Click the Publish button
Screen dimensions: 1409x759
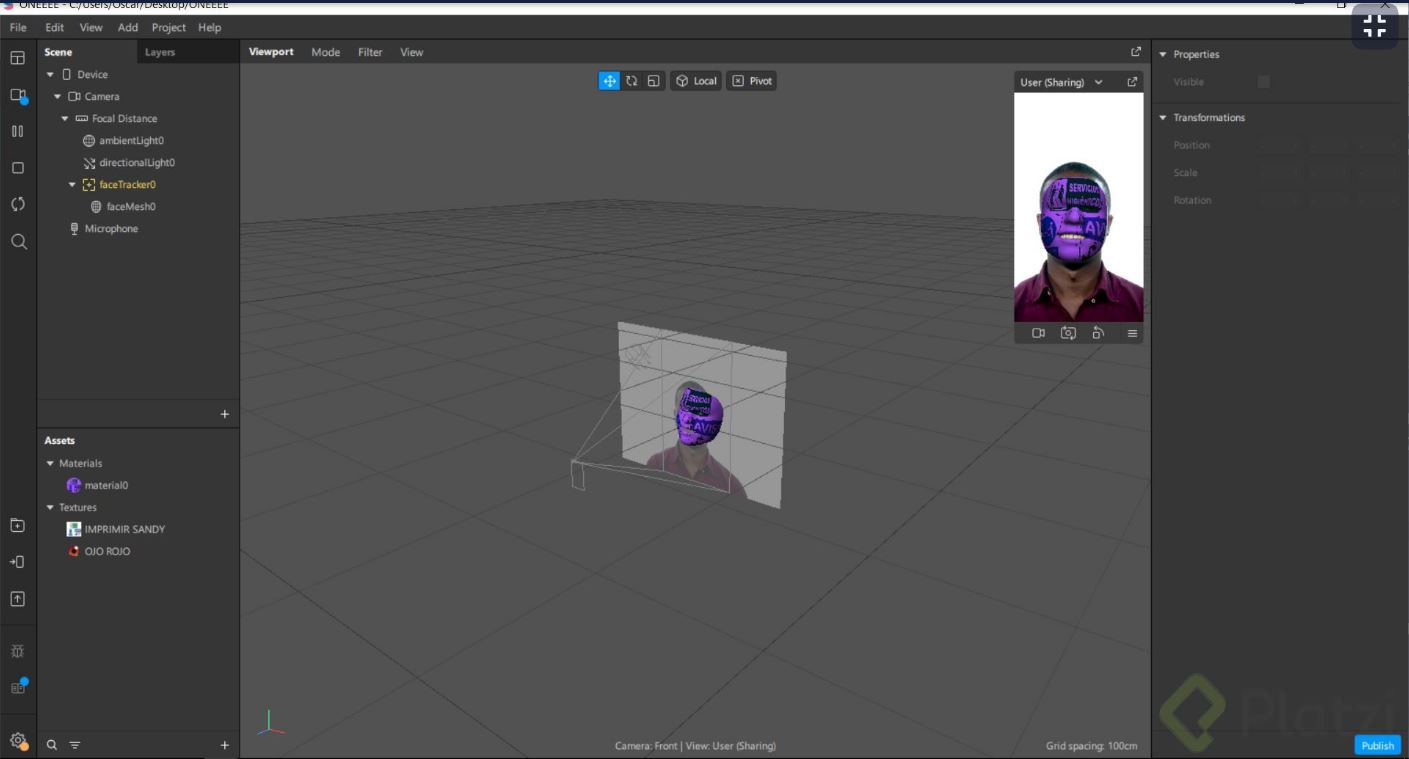point(1377,745)
